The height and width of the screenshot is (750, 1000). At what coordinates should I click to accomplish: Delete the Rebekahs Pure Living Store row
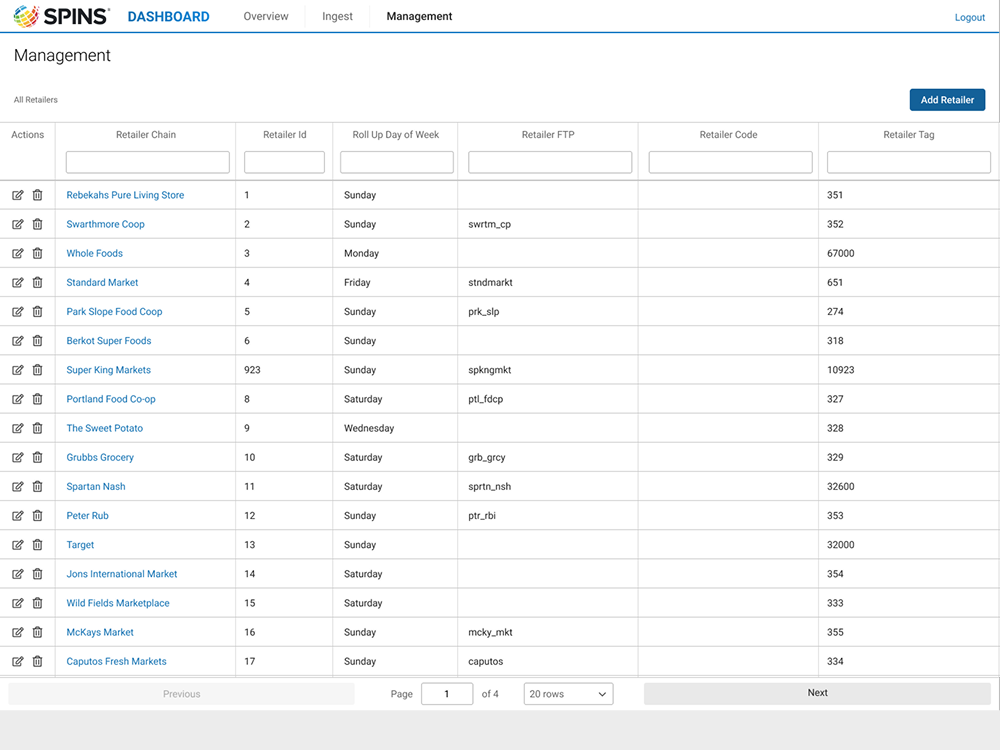[x=38, y=195]
